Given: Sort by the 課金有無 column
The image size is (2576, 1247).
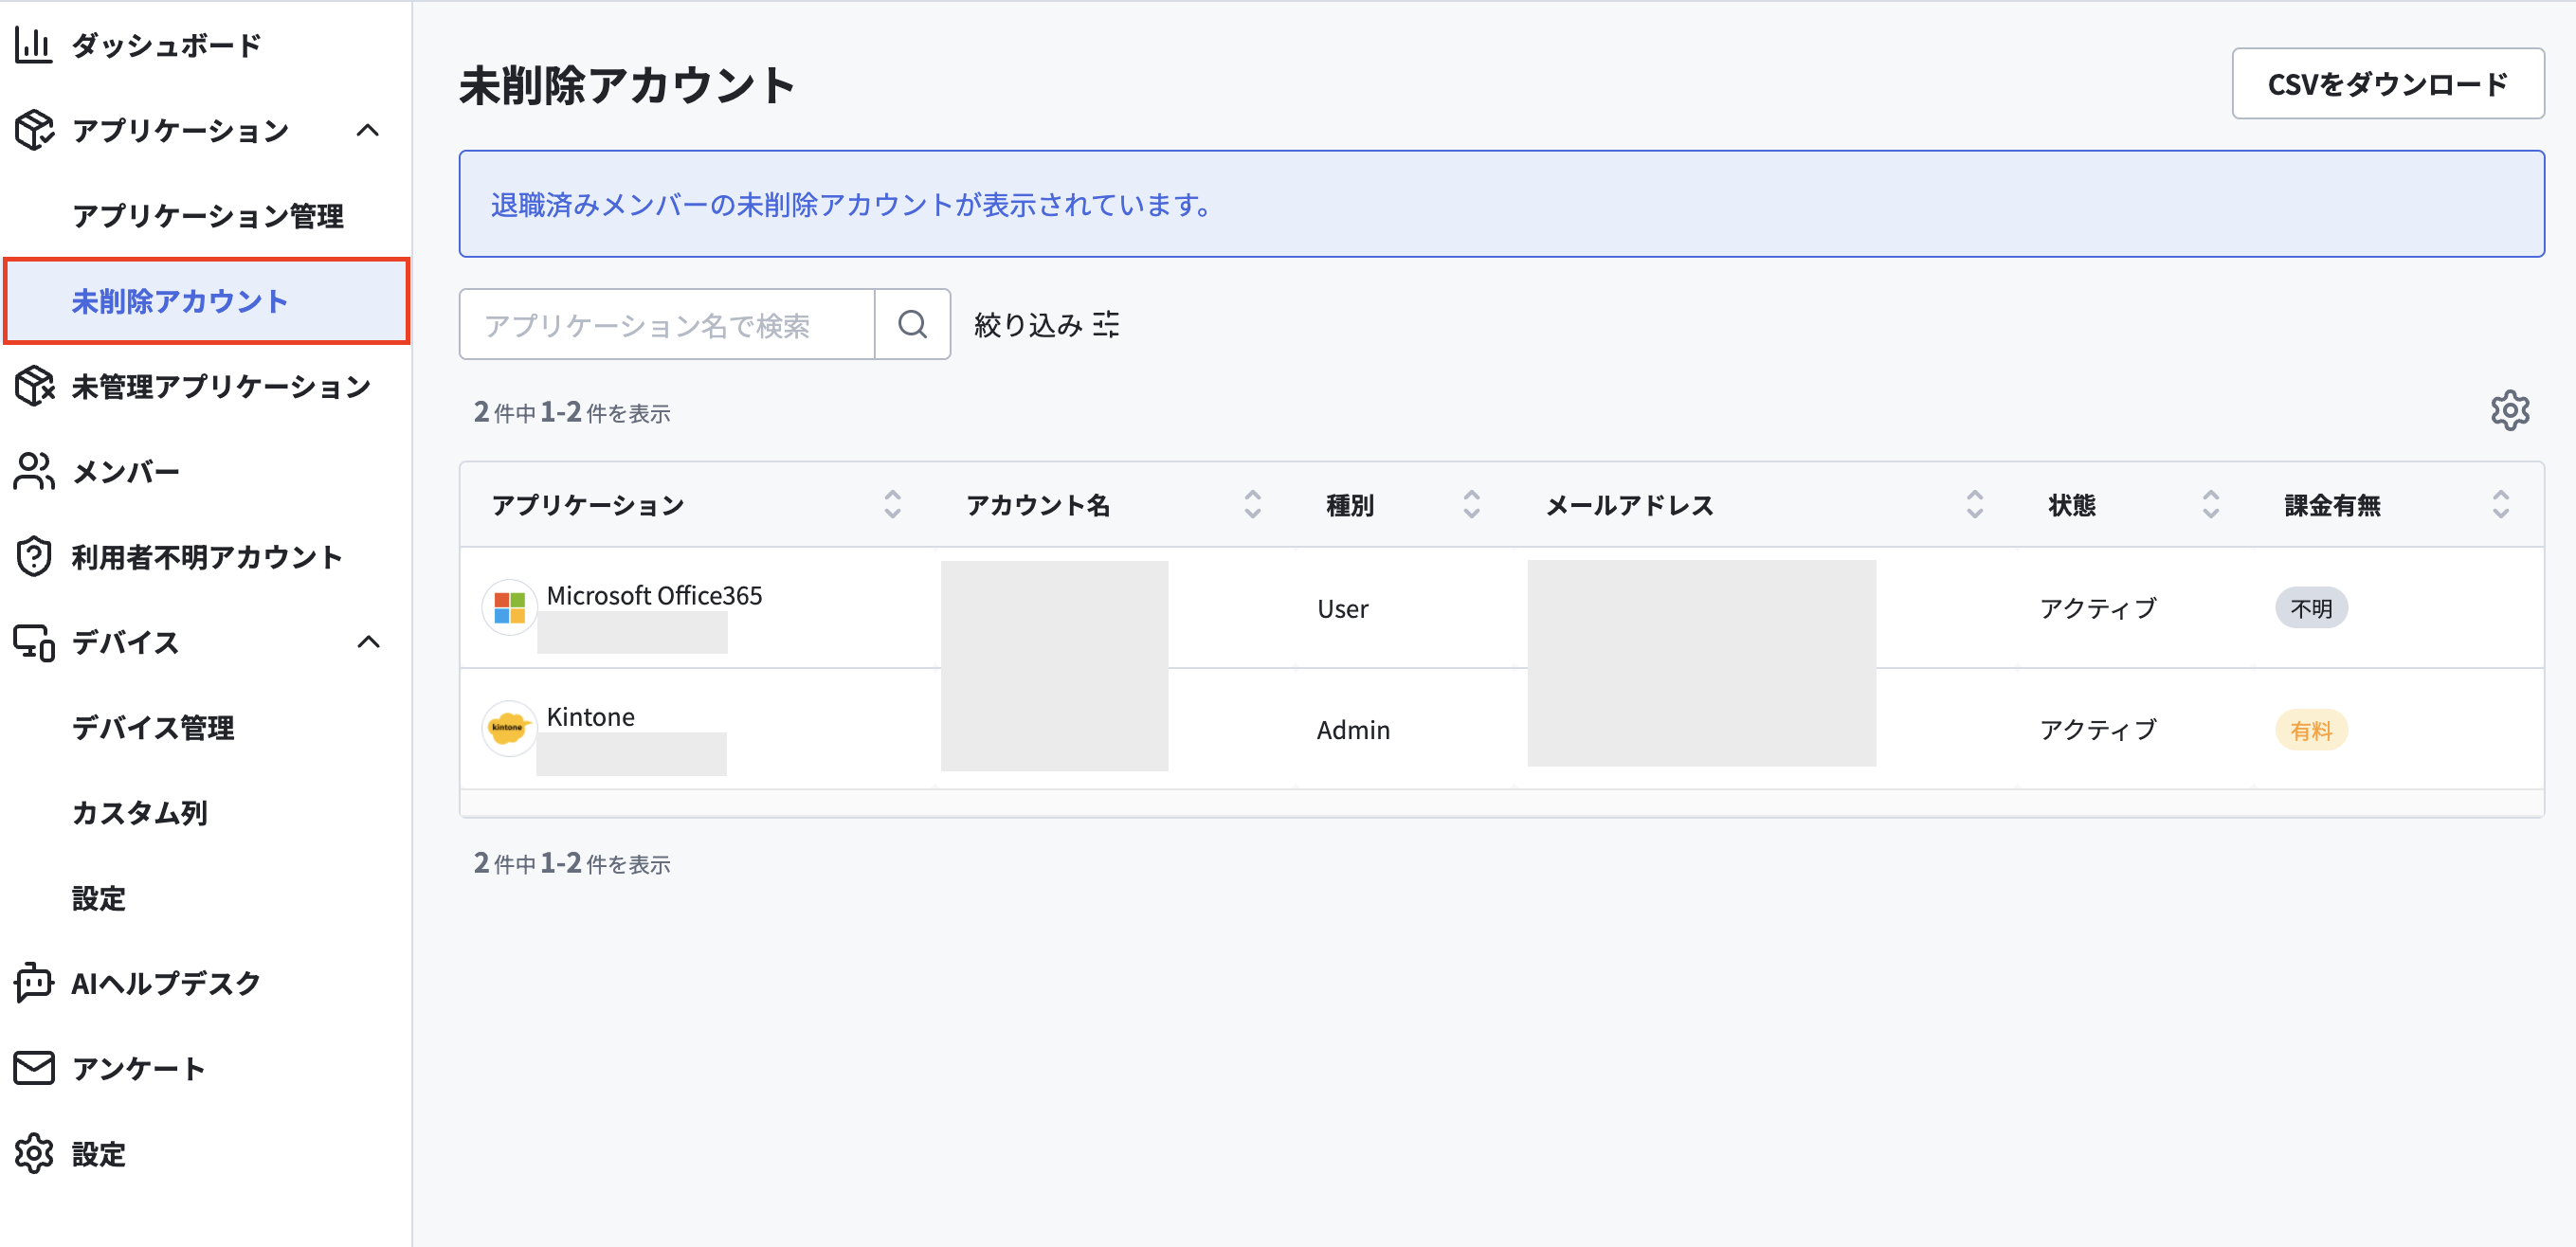Looking at the screenshot, I should point(2500,504).
